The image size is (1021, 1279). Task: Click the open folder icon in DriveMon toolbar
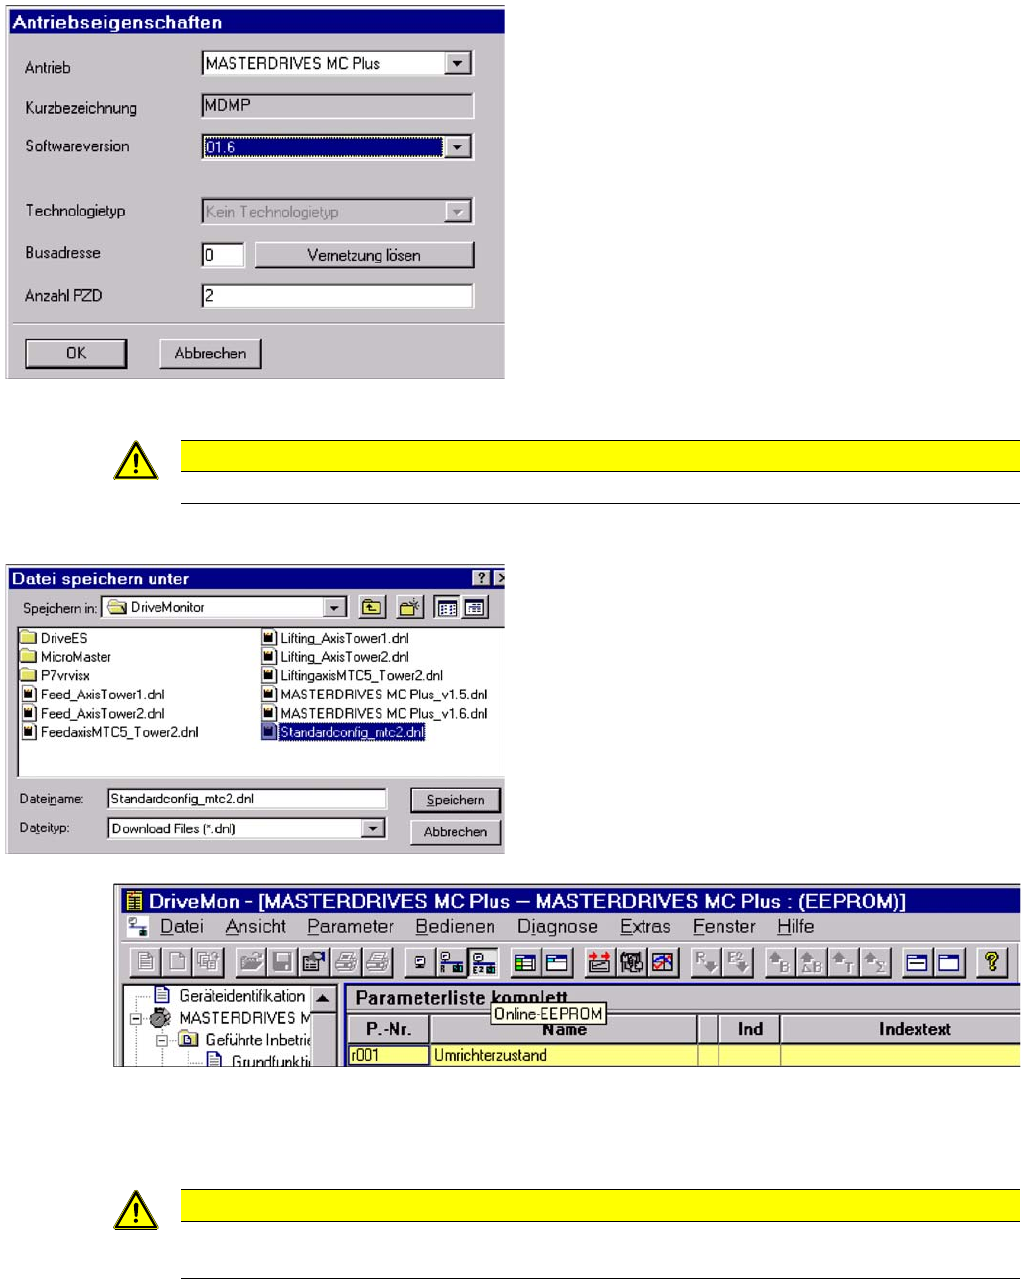coord(251,962)
